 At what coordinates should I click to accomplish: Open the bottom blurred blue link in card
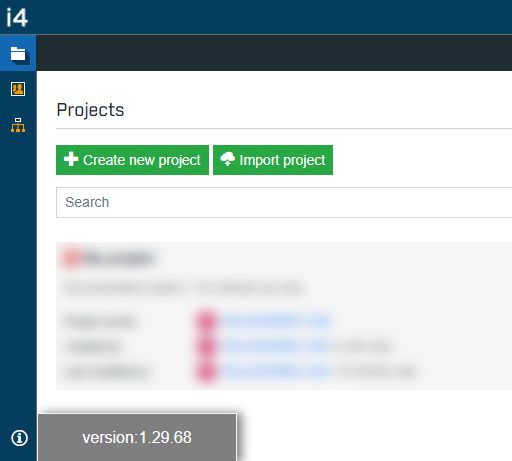[275, 371]
